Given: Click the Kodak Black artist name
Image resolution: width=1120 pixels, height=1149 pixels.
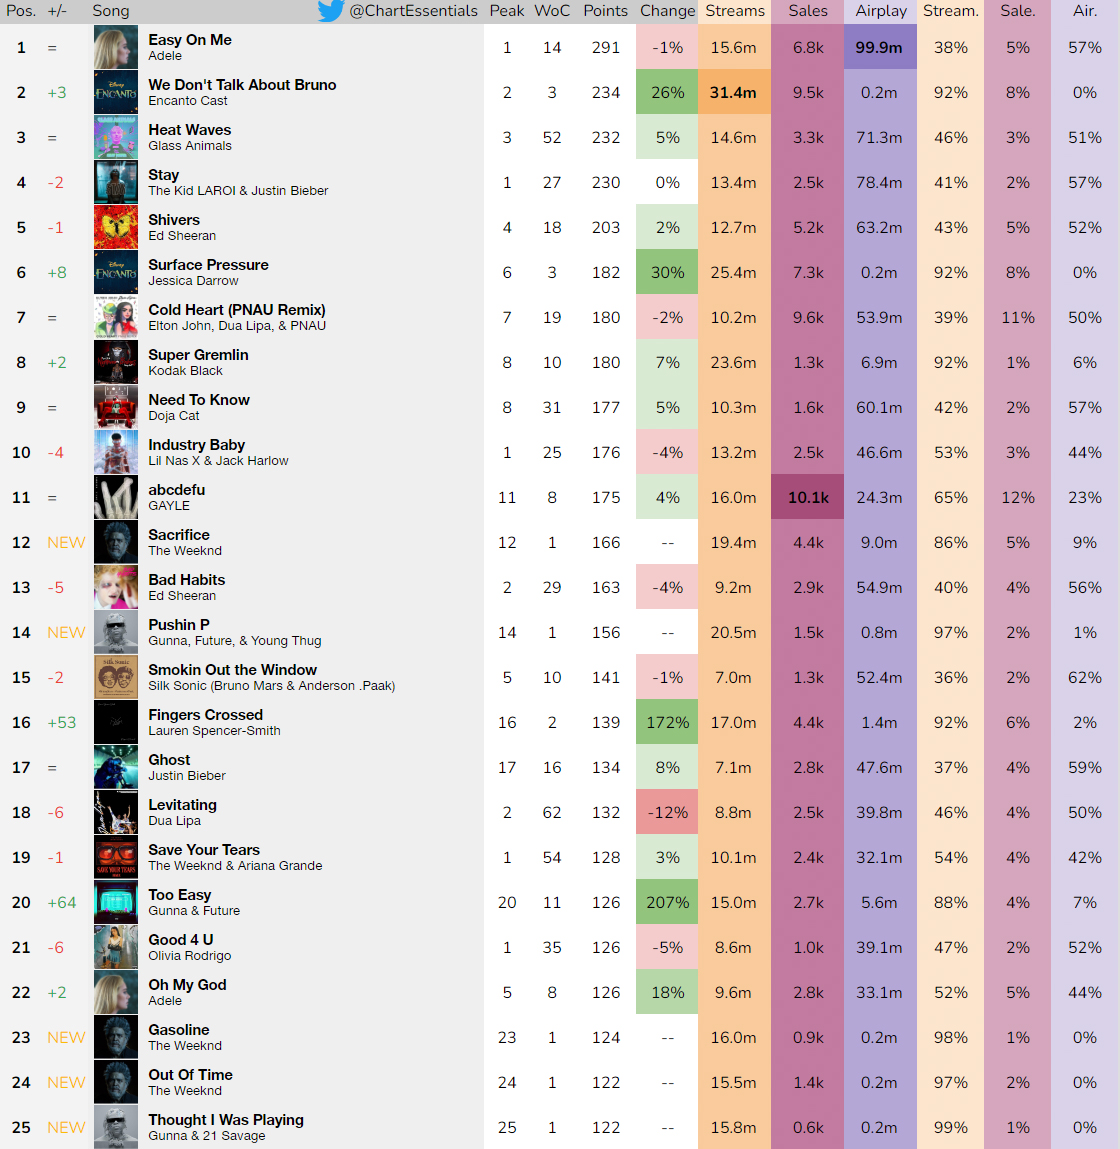Looking at the screenshot, I should click(185, 371).
